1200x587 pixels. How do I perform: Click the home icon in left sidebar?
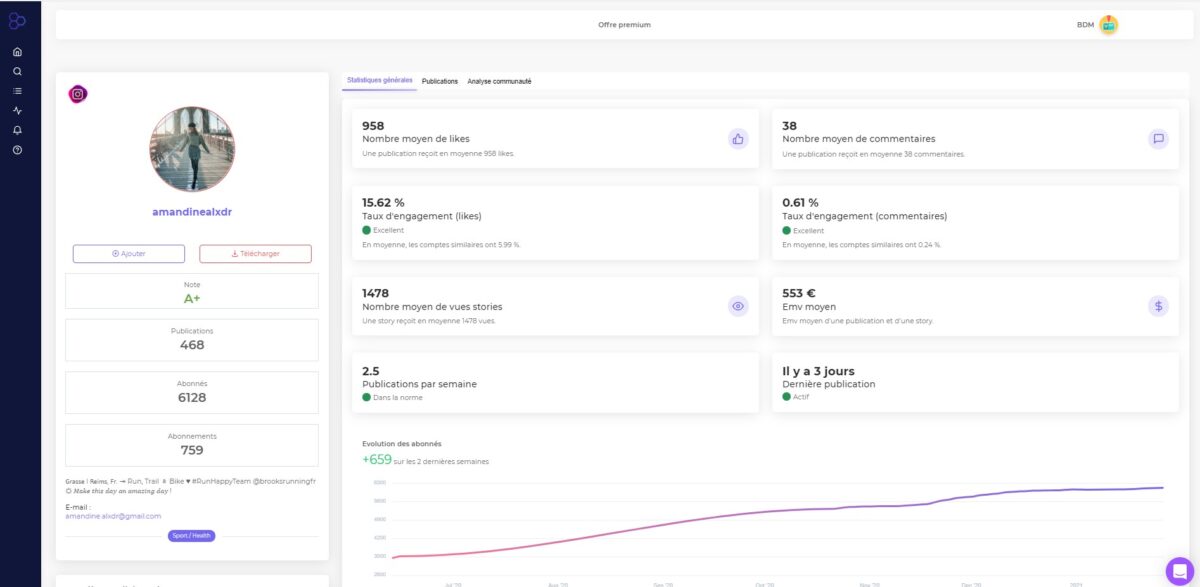pos(17,52)
